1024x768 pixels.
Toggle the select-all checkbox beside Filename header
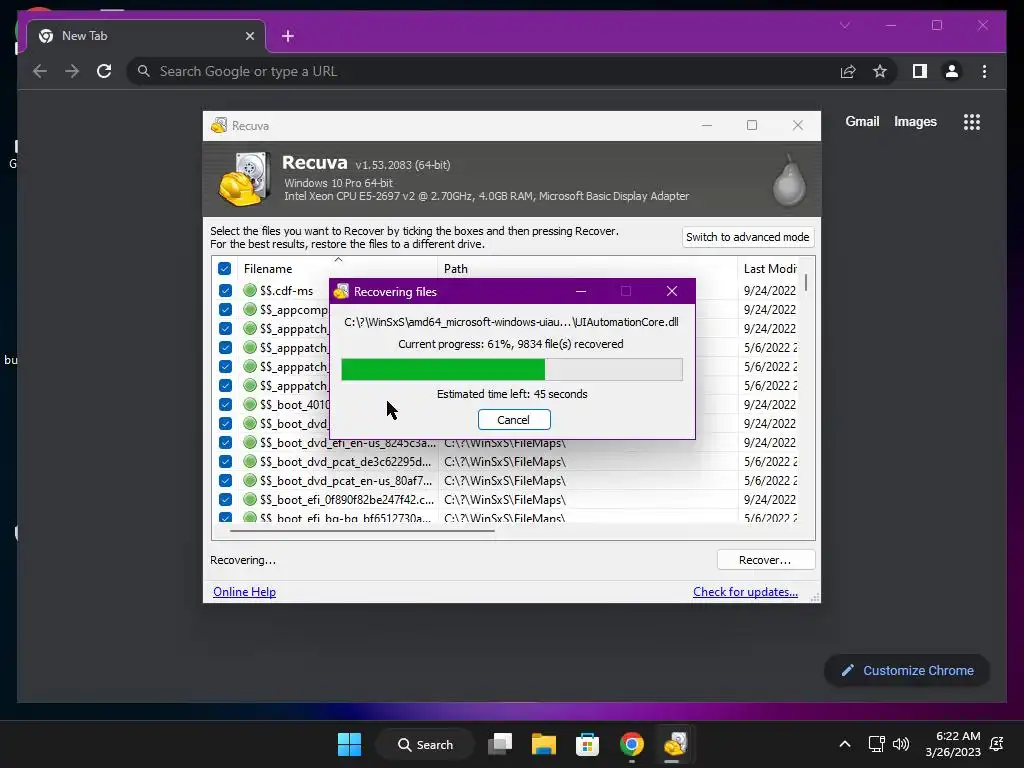tap(225, 268)
